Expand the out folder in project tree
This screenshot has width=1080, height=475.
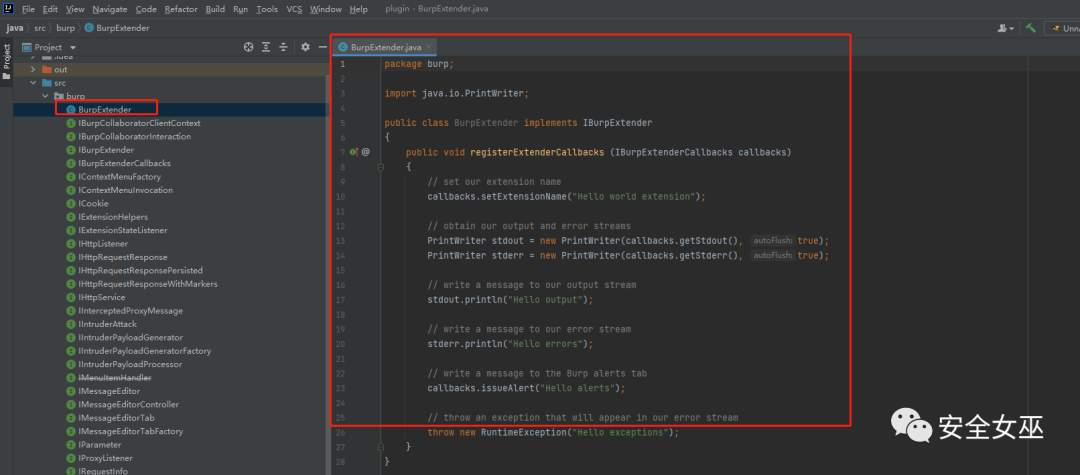click(33, 70)
